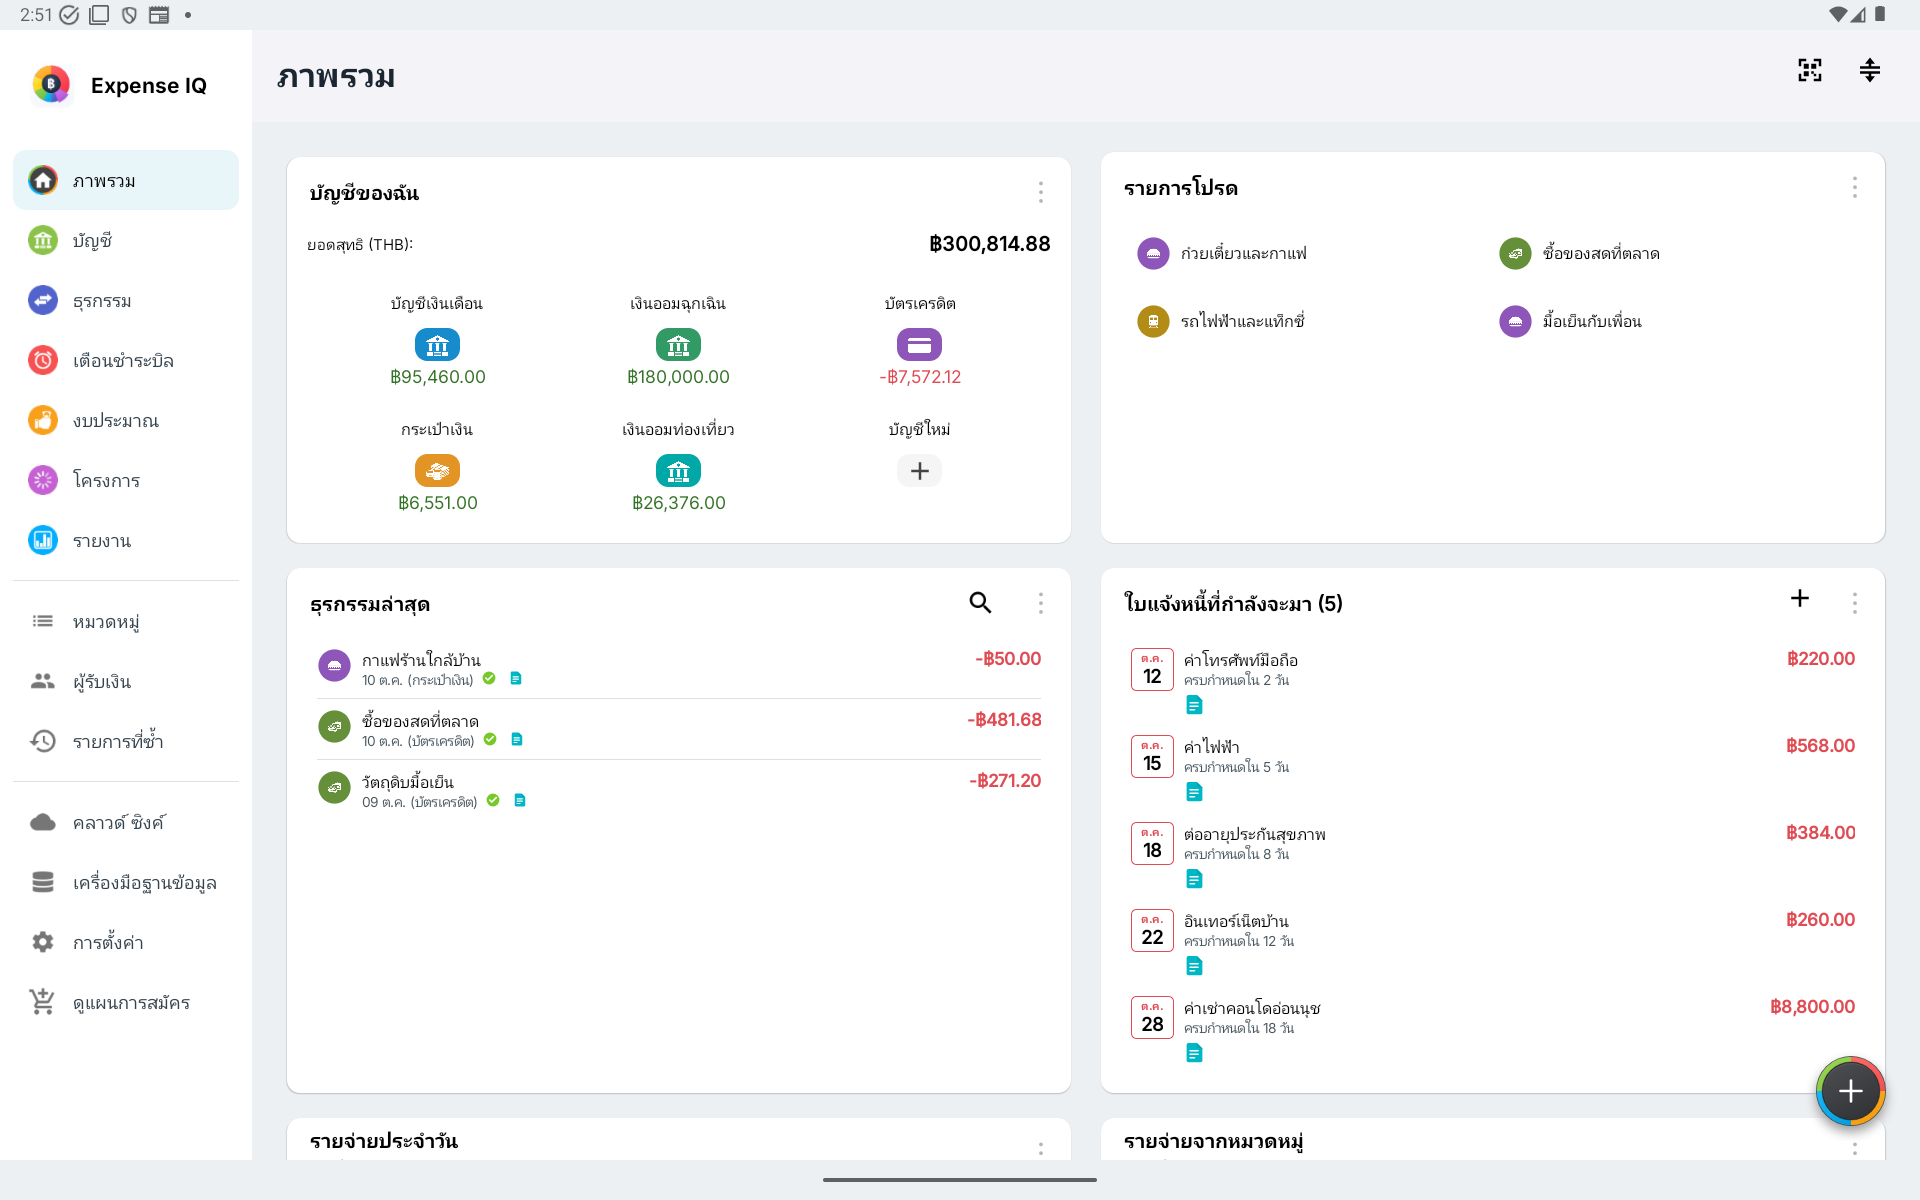Screen dimensions: 1920x1200
Task: Open bill อินเทอร์เน็ตบ้าน
Action: coord(1493,943)
